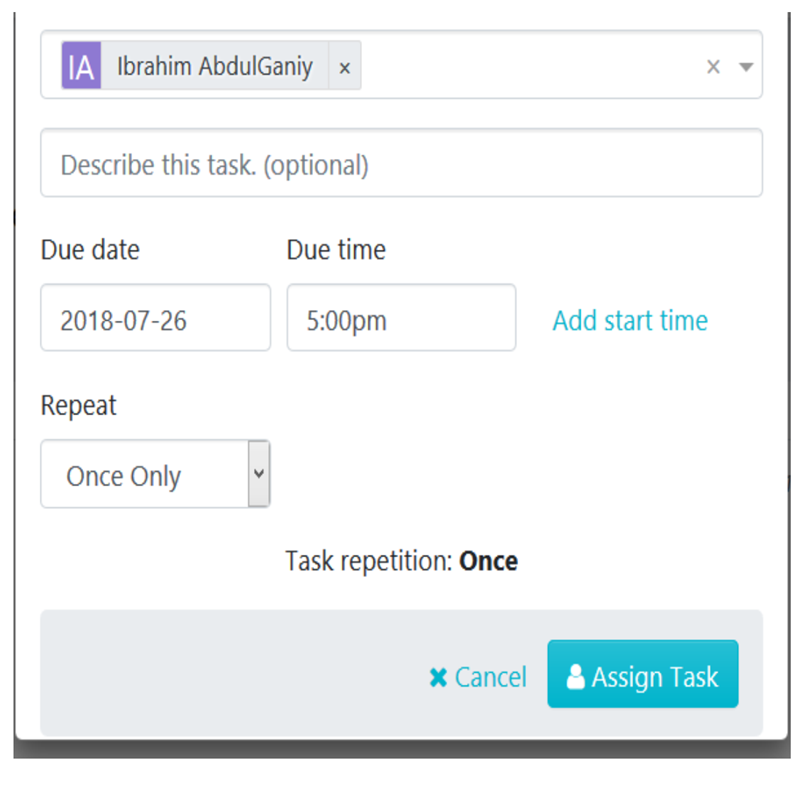Click the task description field

pyautogui.click(x=402, y=163)
